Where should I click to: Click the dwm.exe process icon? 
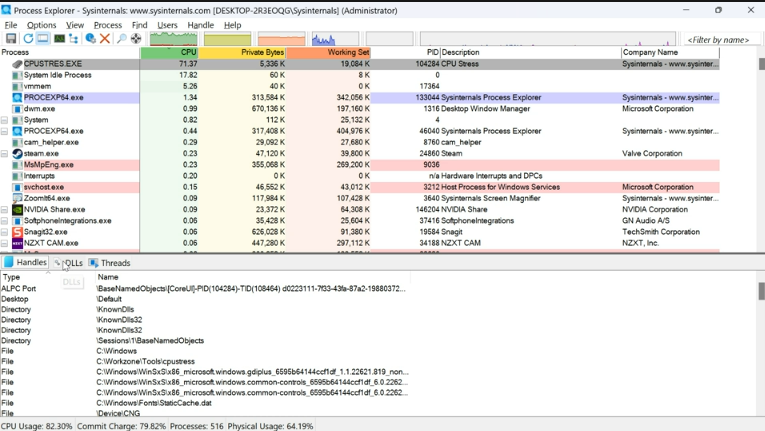tap(17, 109)
